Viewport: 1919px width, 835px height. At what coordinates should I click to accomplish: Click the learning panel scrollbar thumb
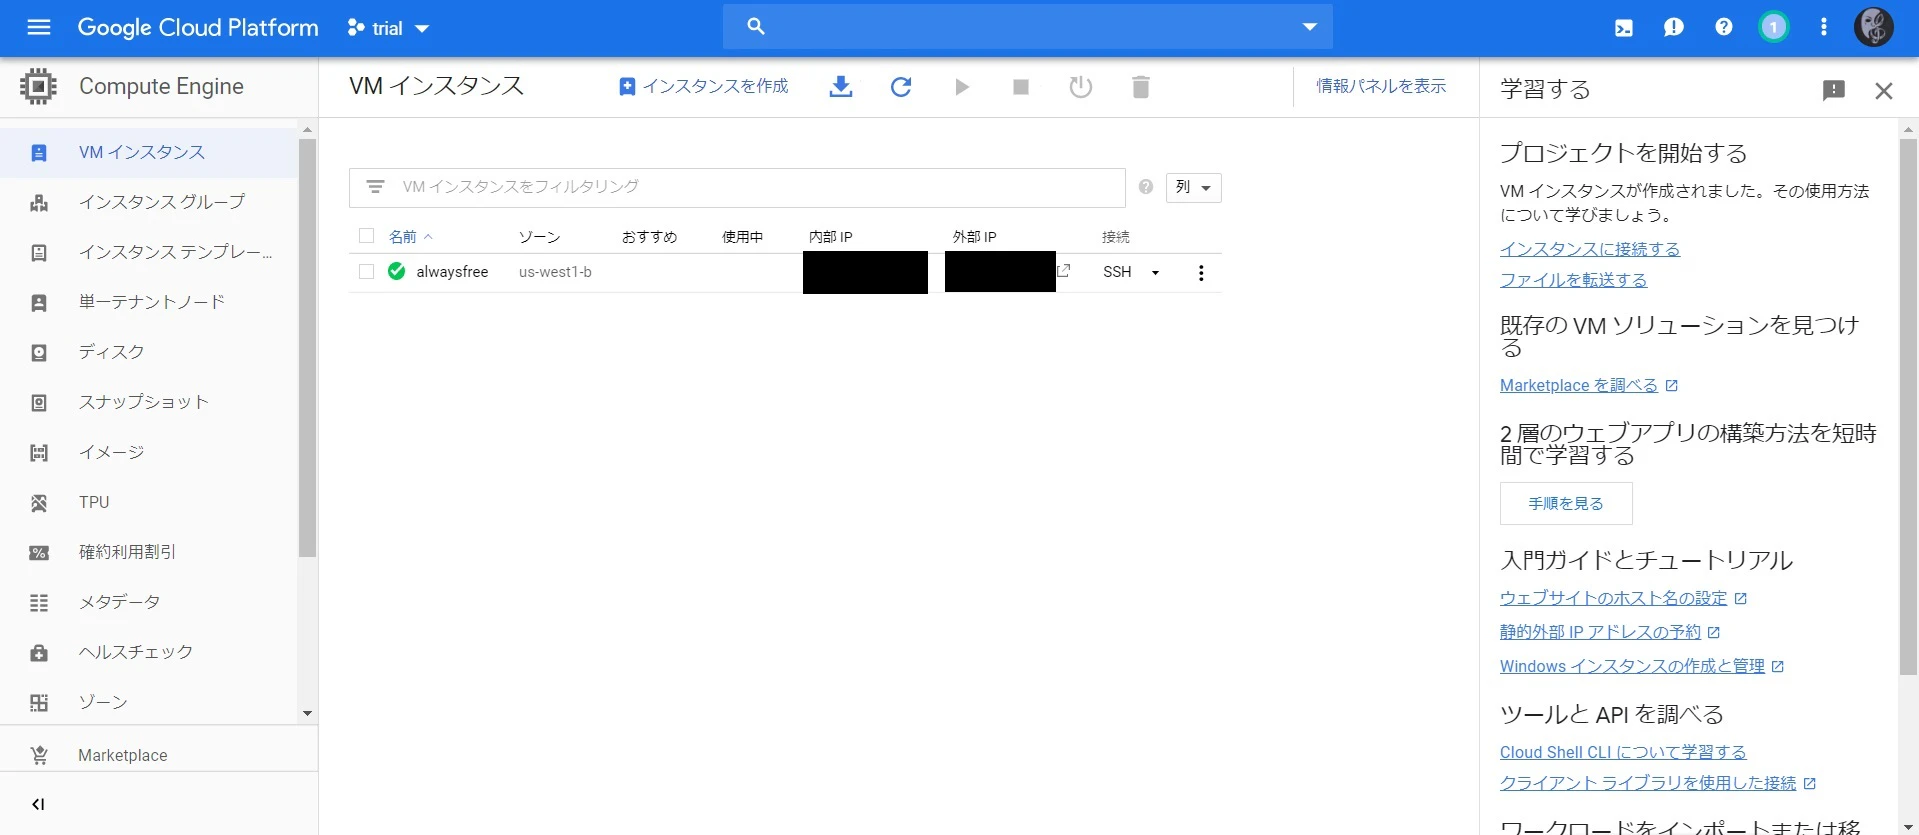[x=1908, y=407]
